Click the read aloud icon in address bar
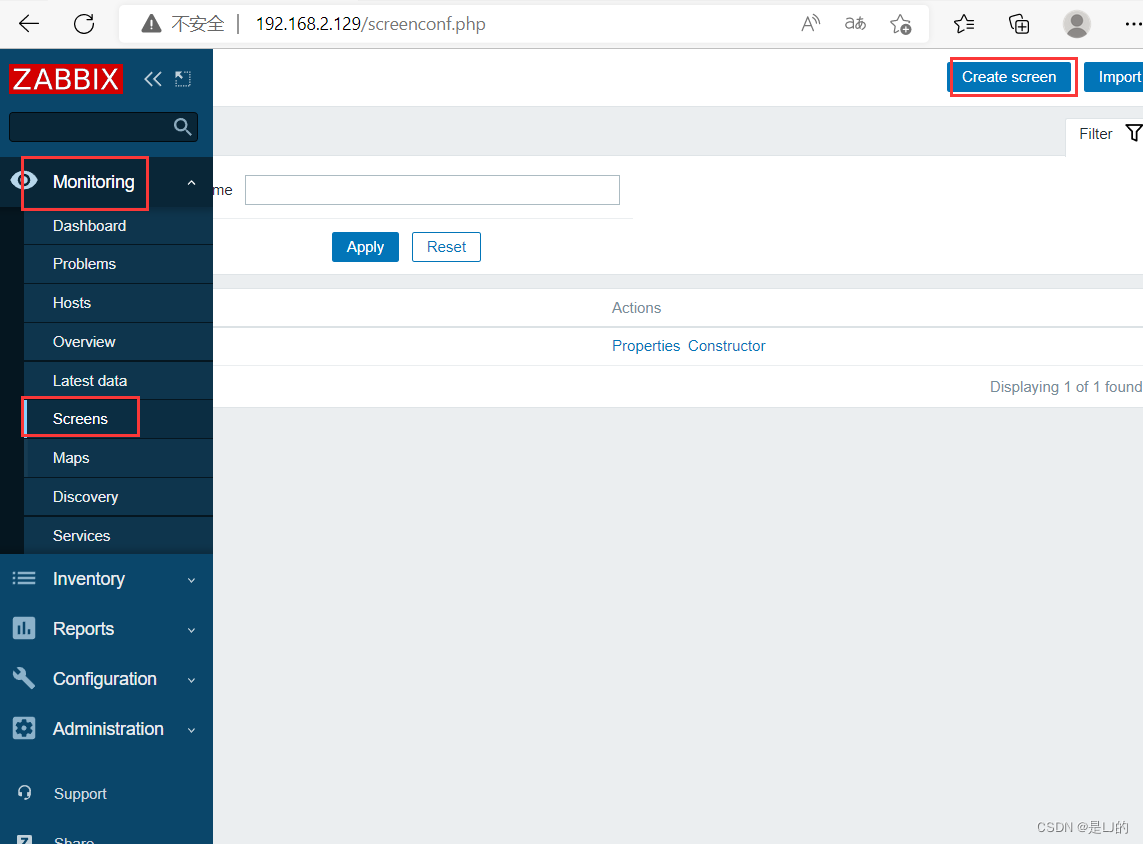 (x=811, y=23)
